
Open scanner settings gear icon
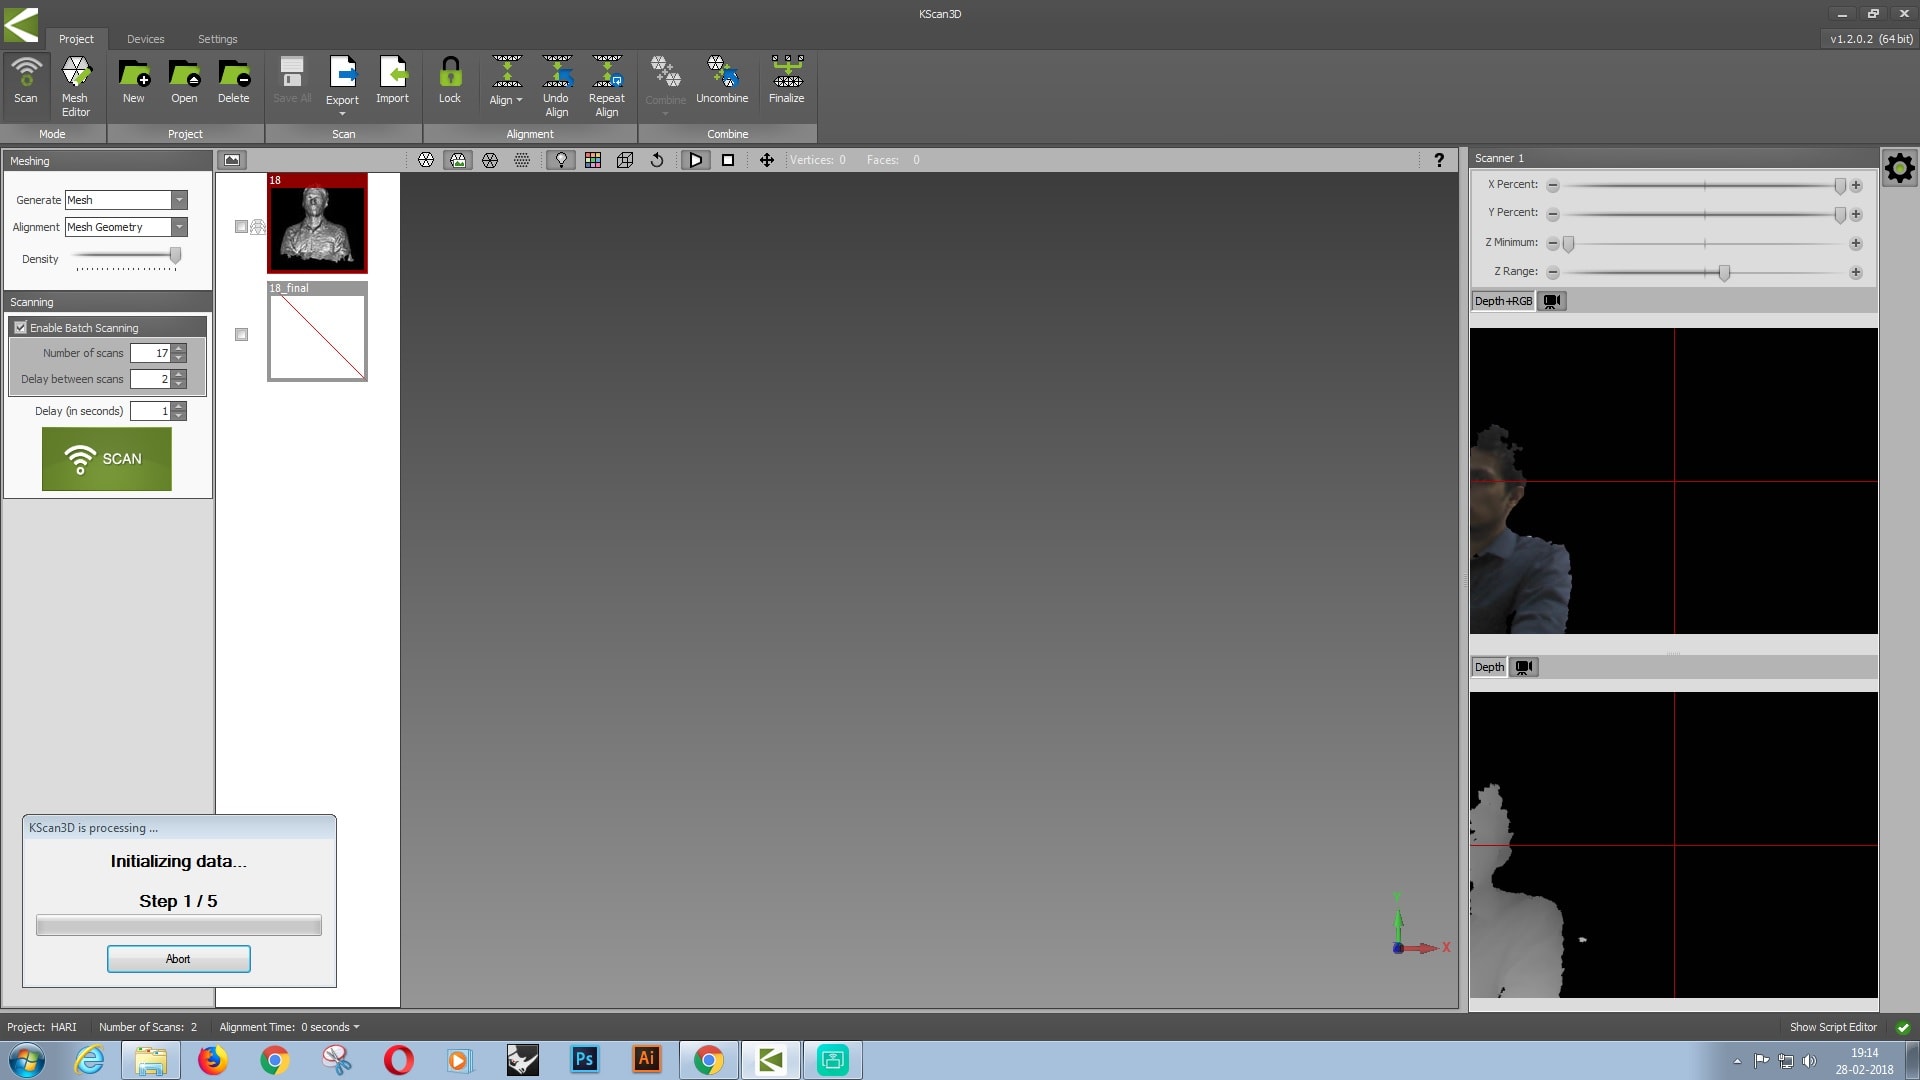[x=1899, y=167]
